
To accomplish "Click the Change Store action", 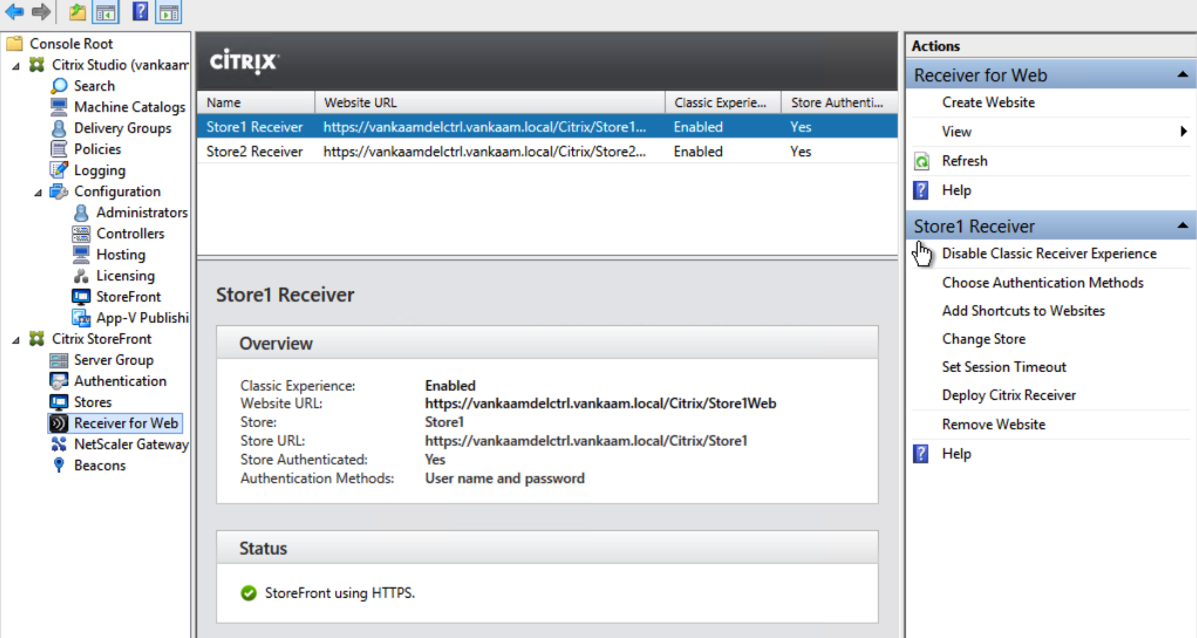I will [984, 339].
